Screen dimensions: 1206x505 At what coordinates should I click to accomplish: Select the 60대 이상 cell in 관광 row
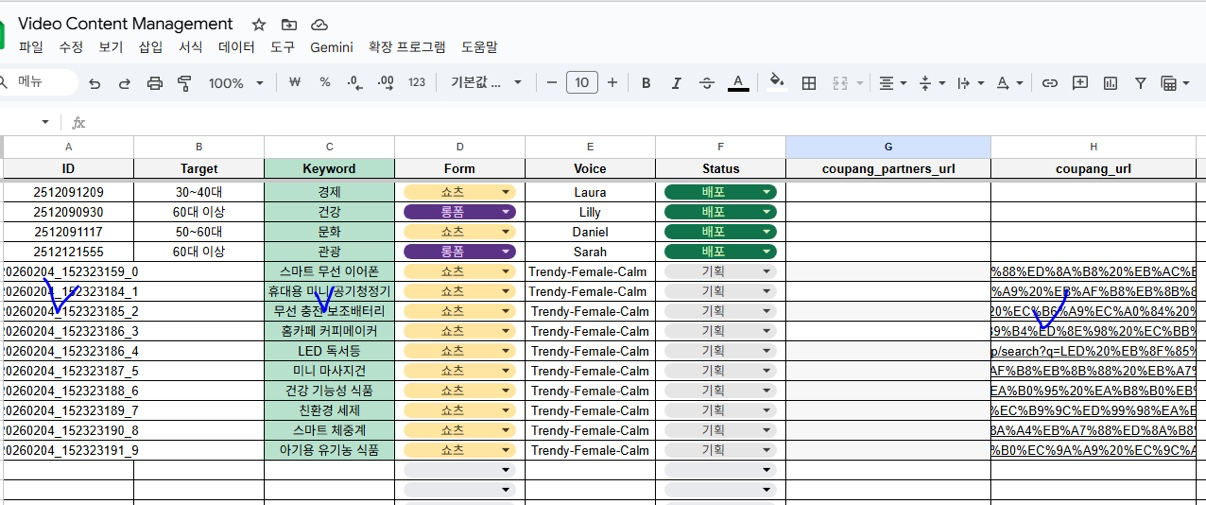tap(199, 252)
